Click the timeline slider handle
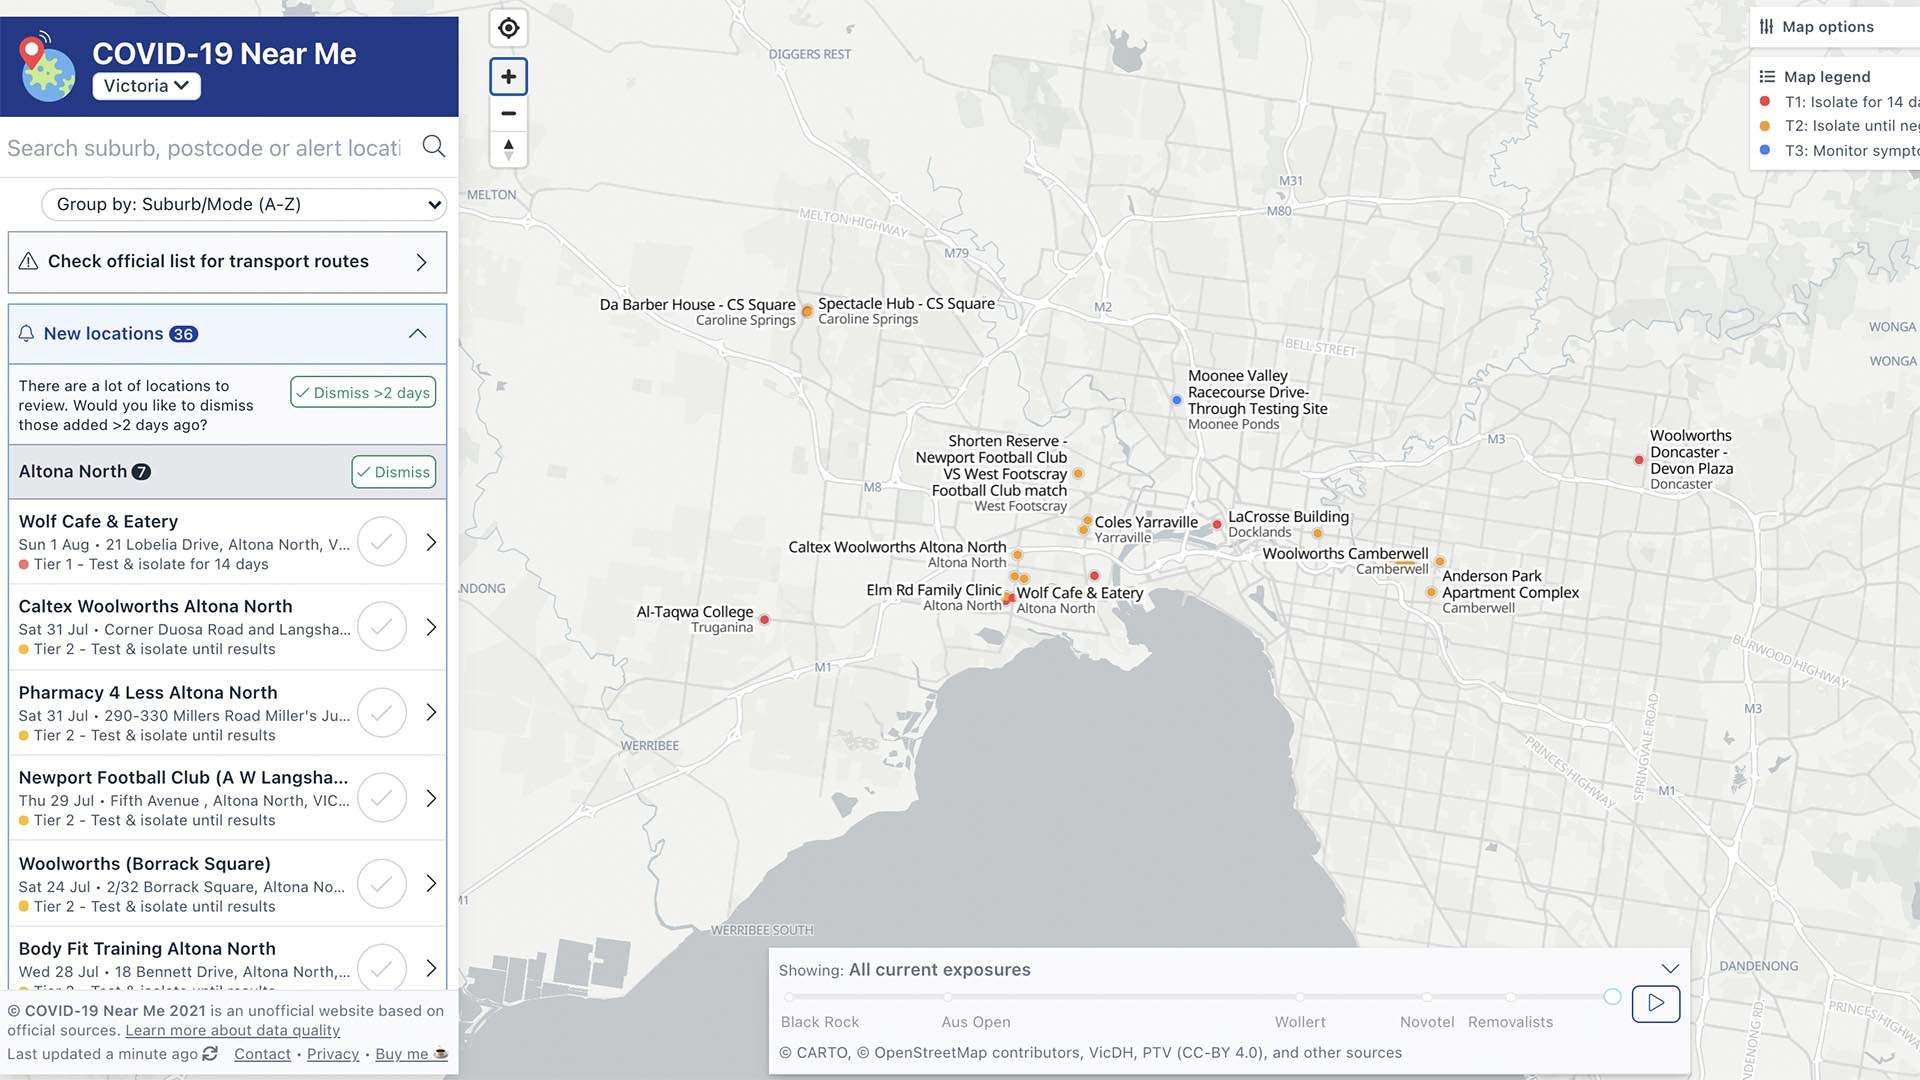Viewport: 1920px width, 1080px height. coord(1612,997)
